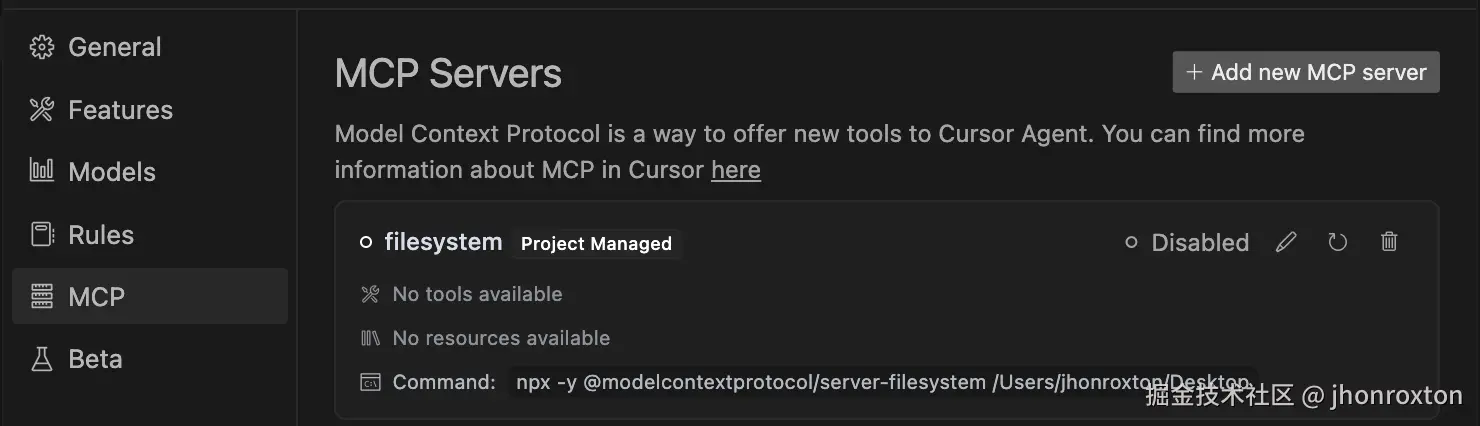
Task: Open the General settings section
Action: click(114, 47)
